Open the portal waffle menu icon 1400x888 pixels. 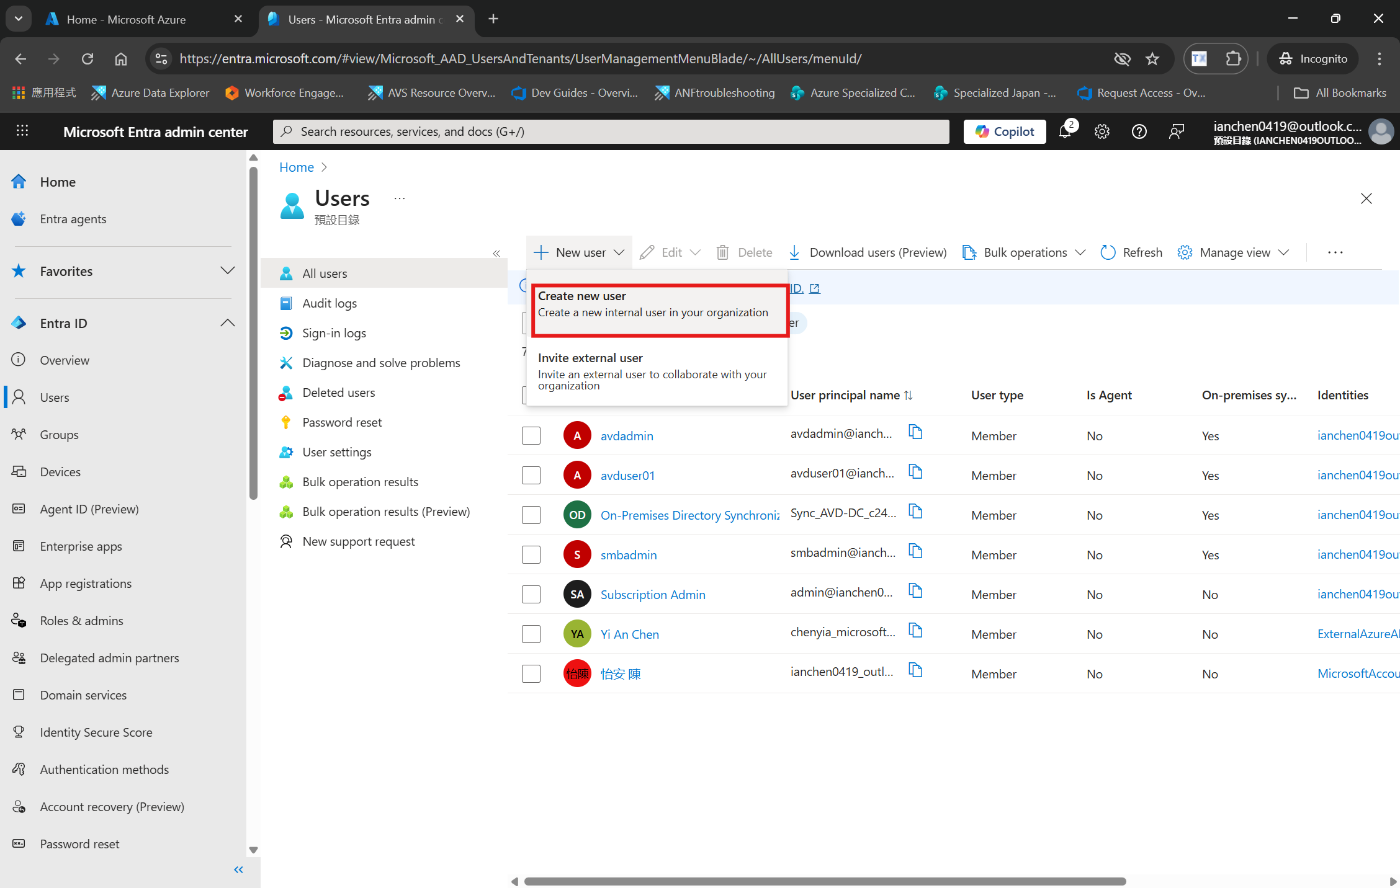pyautogui.click(x=22, y=131)
